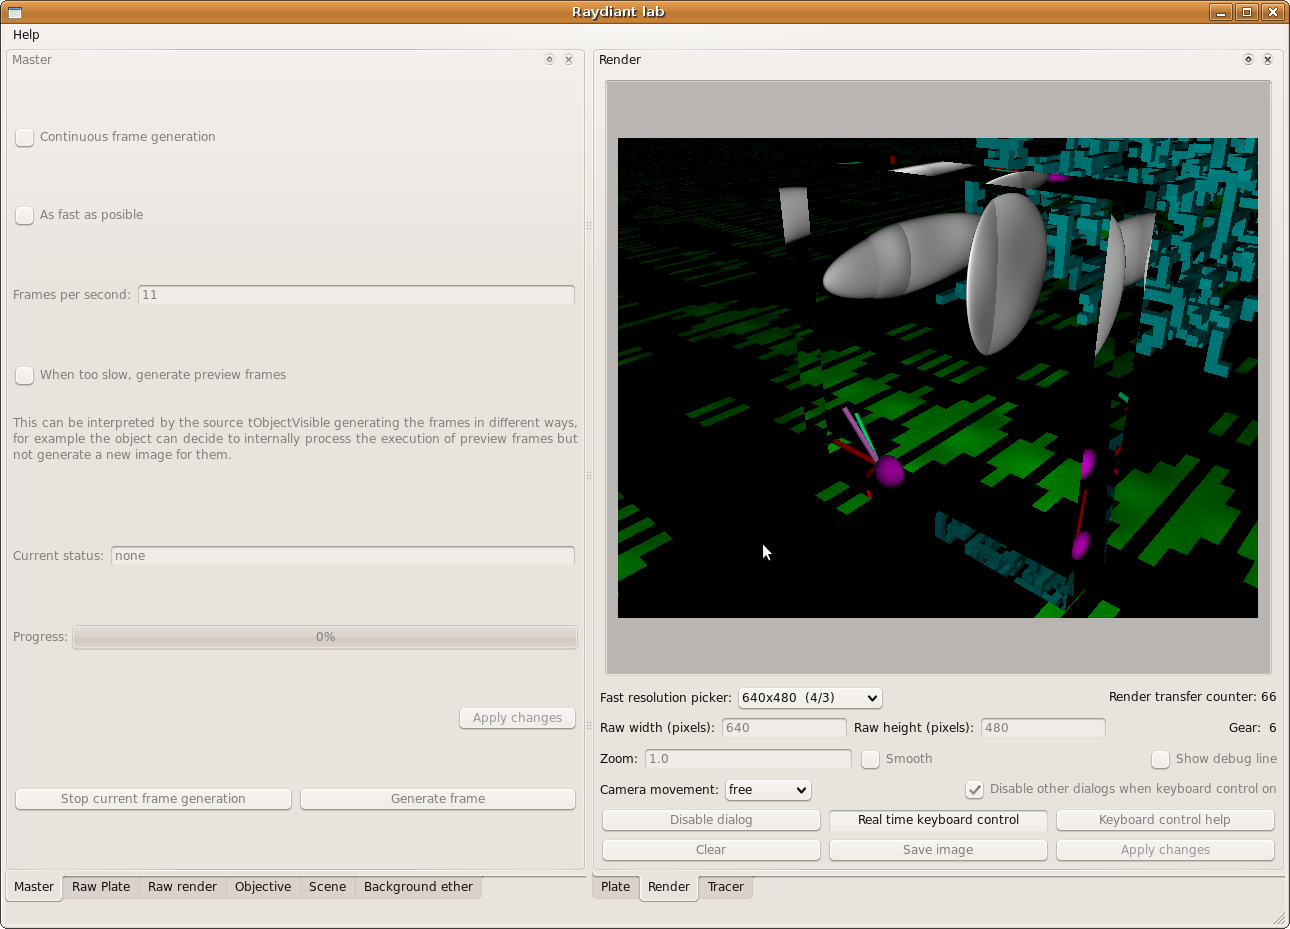Click the Generate frame button
This screenshot has width=1290, height=929.
coord(438,799)
